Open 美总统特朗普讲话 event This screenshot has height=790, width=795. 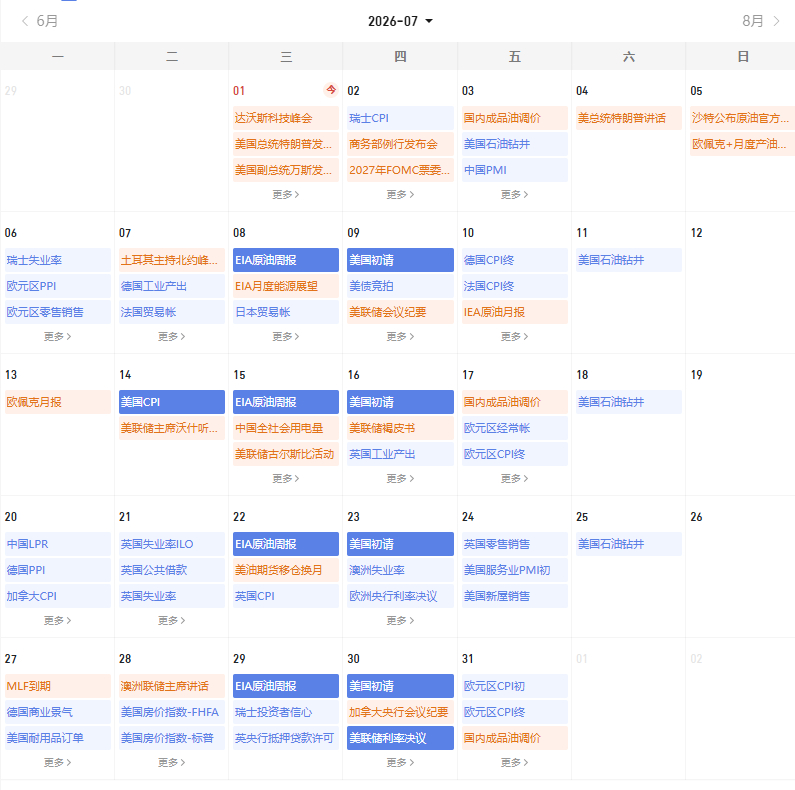(629, 118)
